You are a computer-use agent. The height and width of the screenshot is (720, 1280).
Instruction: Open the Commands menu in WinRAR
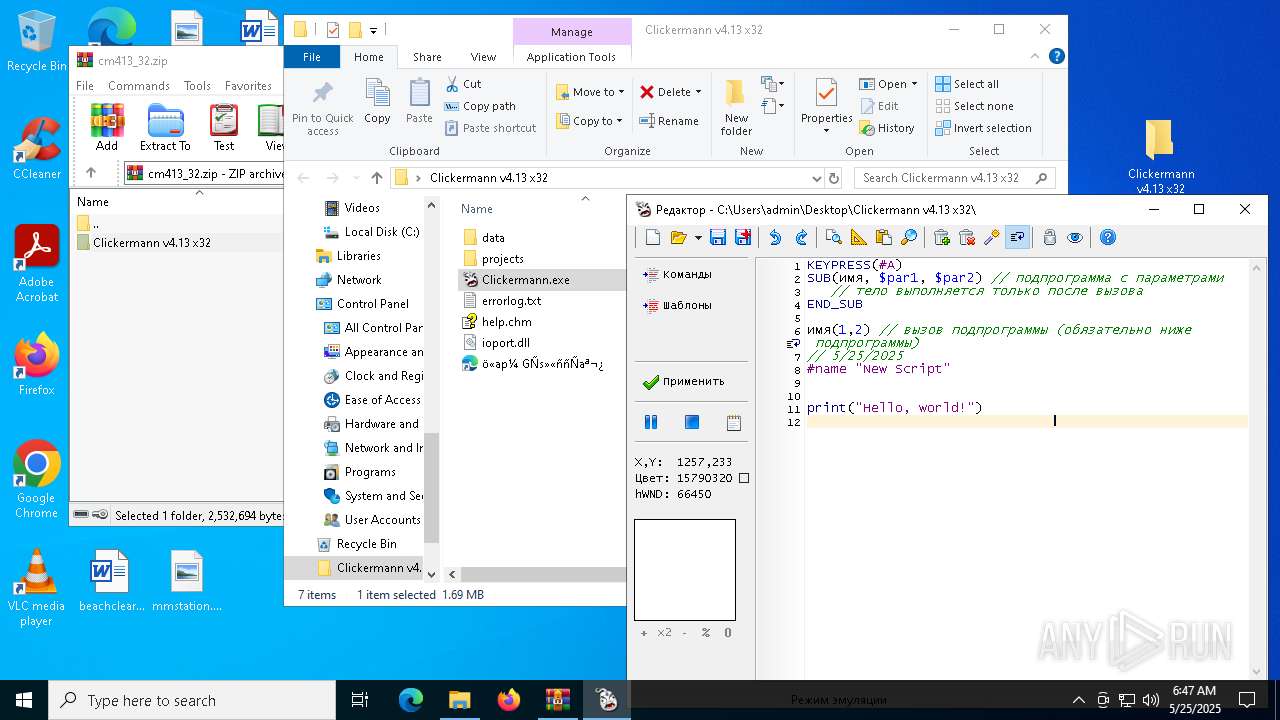pyautogui.click(x=139, y=86)
